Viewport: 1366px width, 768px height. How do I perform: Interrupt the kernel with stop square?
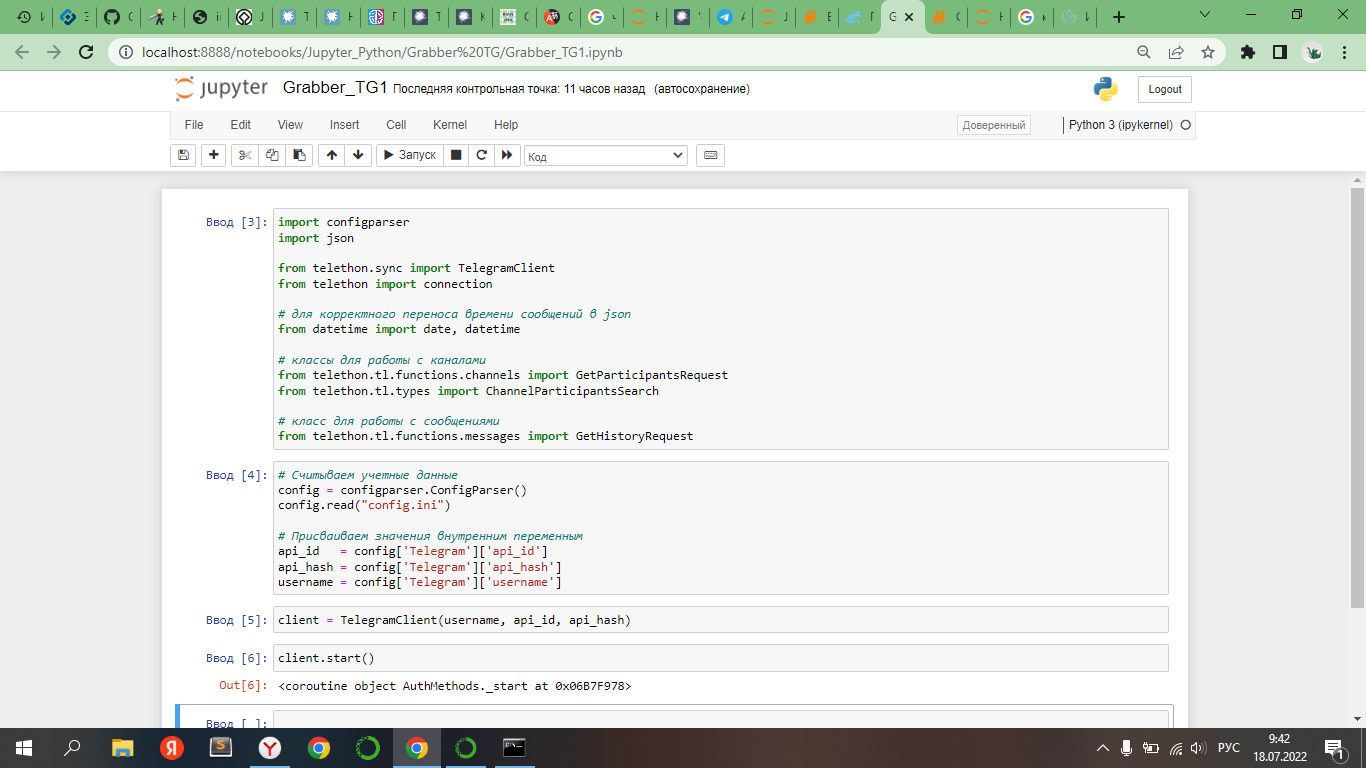456,155
